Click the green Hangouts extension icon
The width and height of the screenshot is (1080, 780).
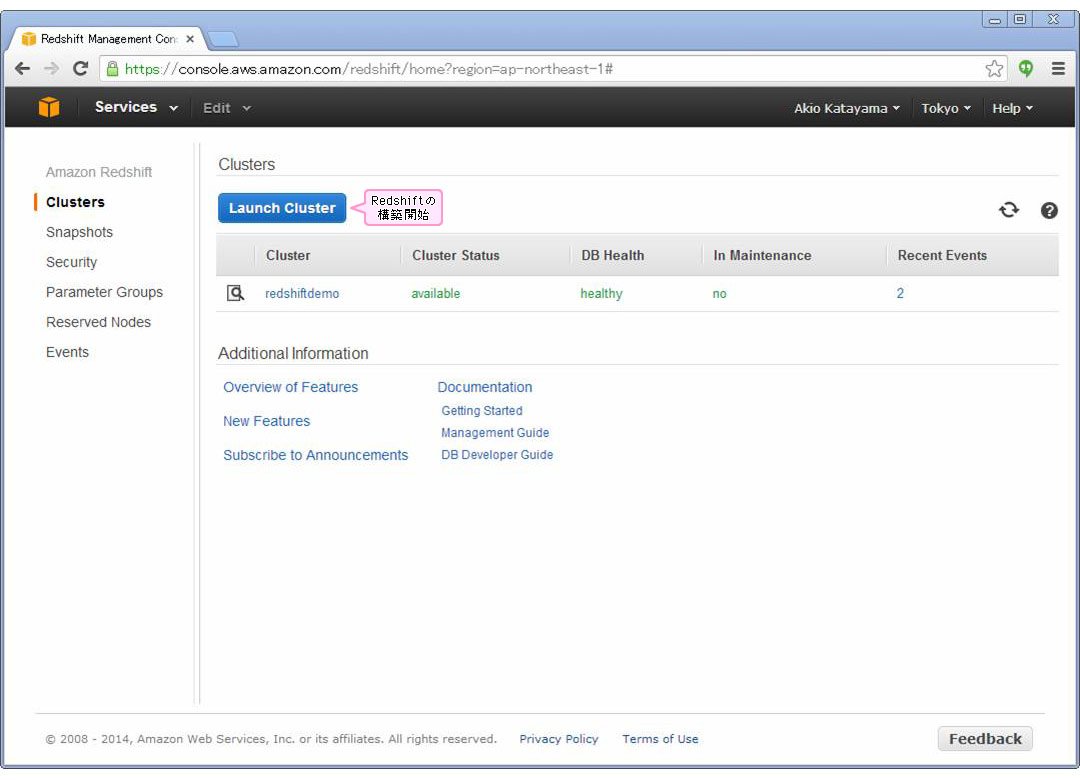click(x=1026, y=68)
